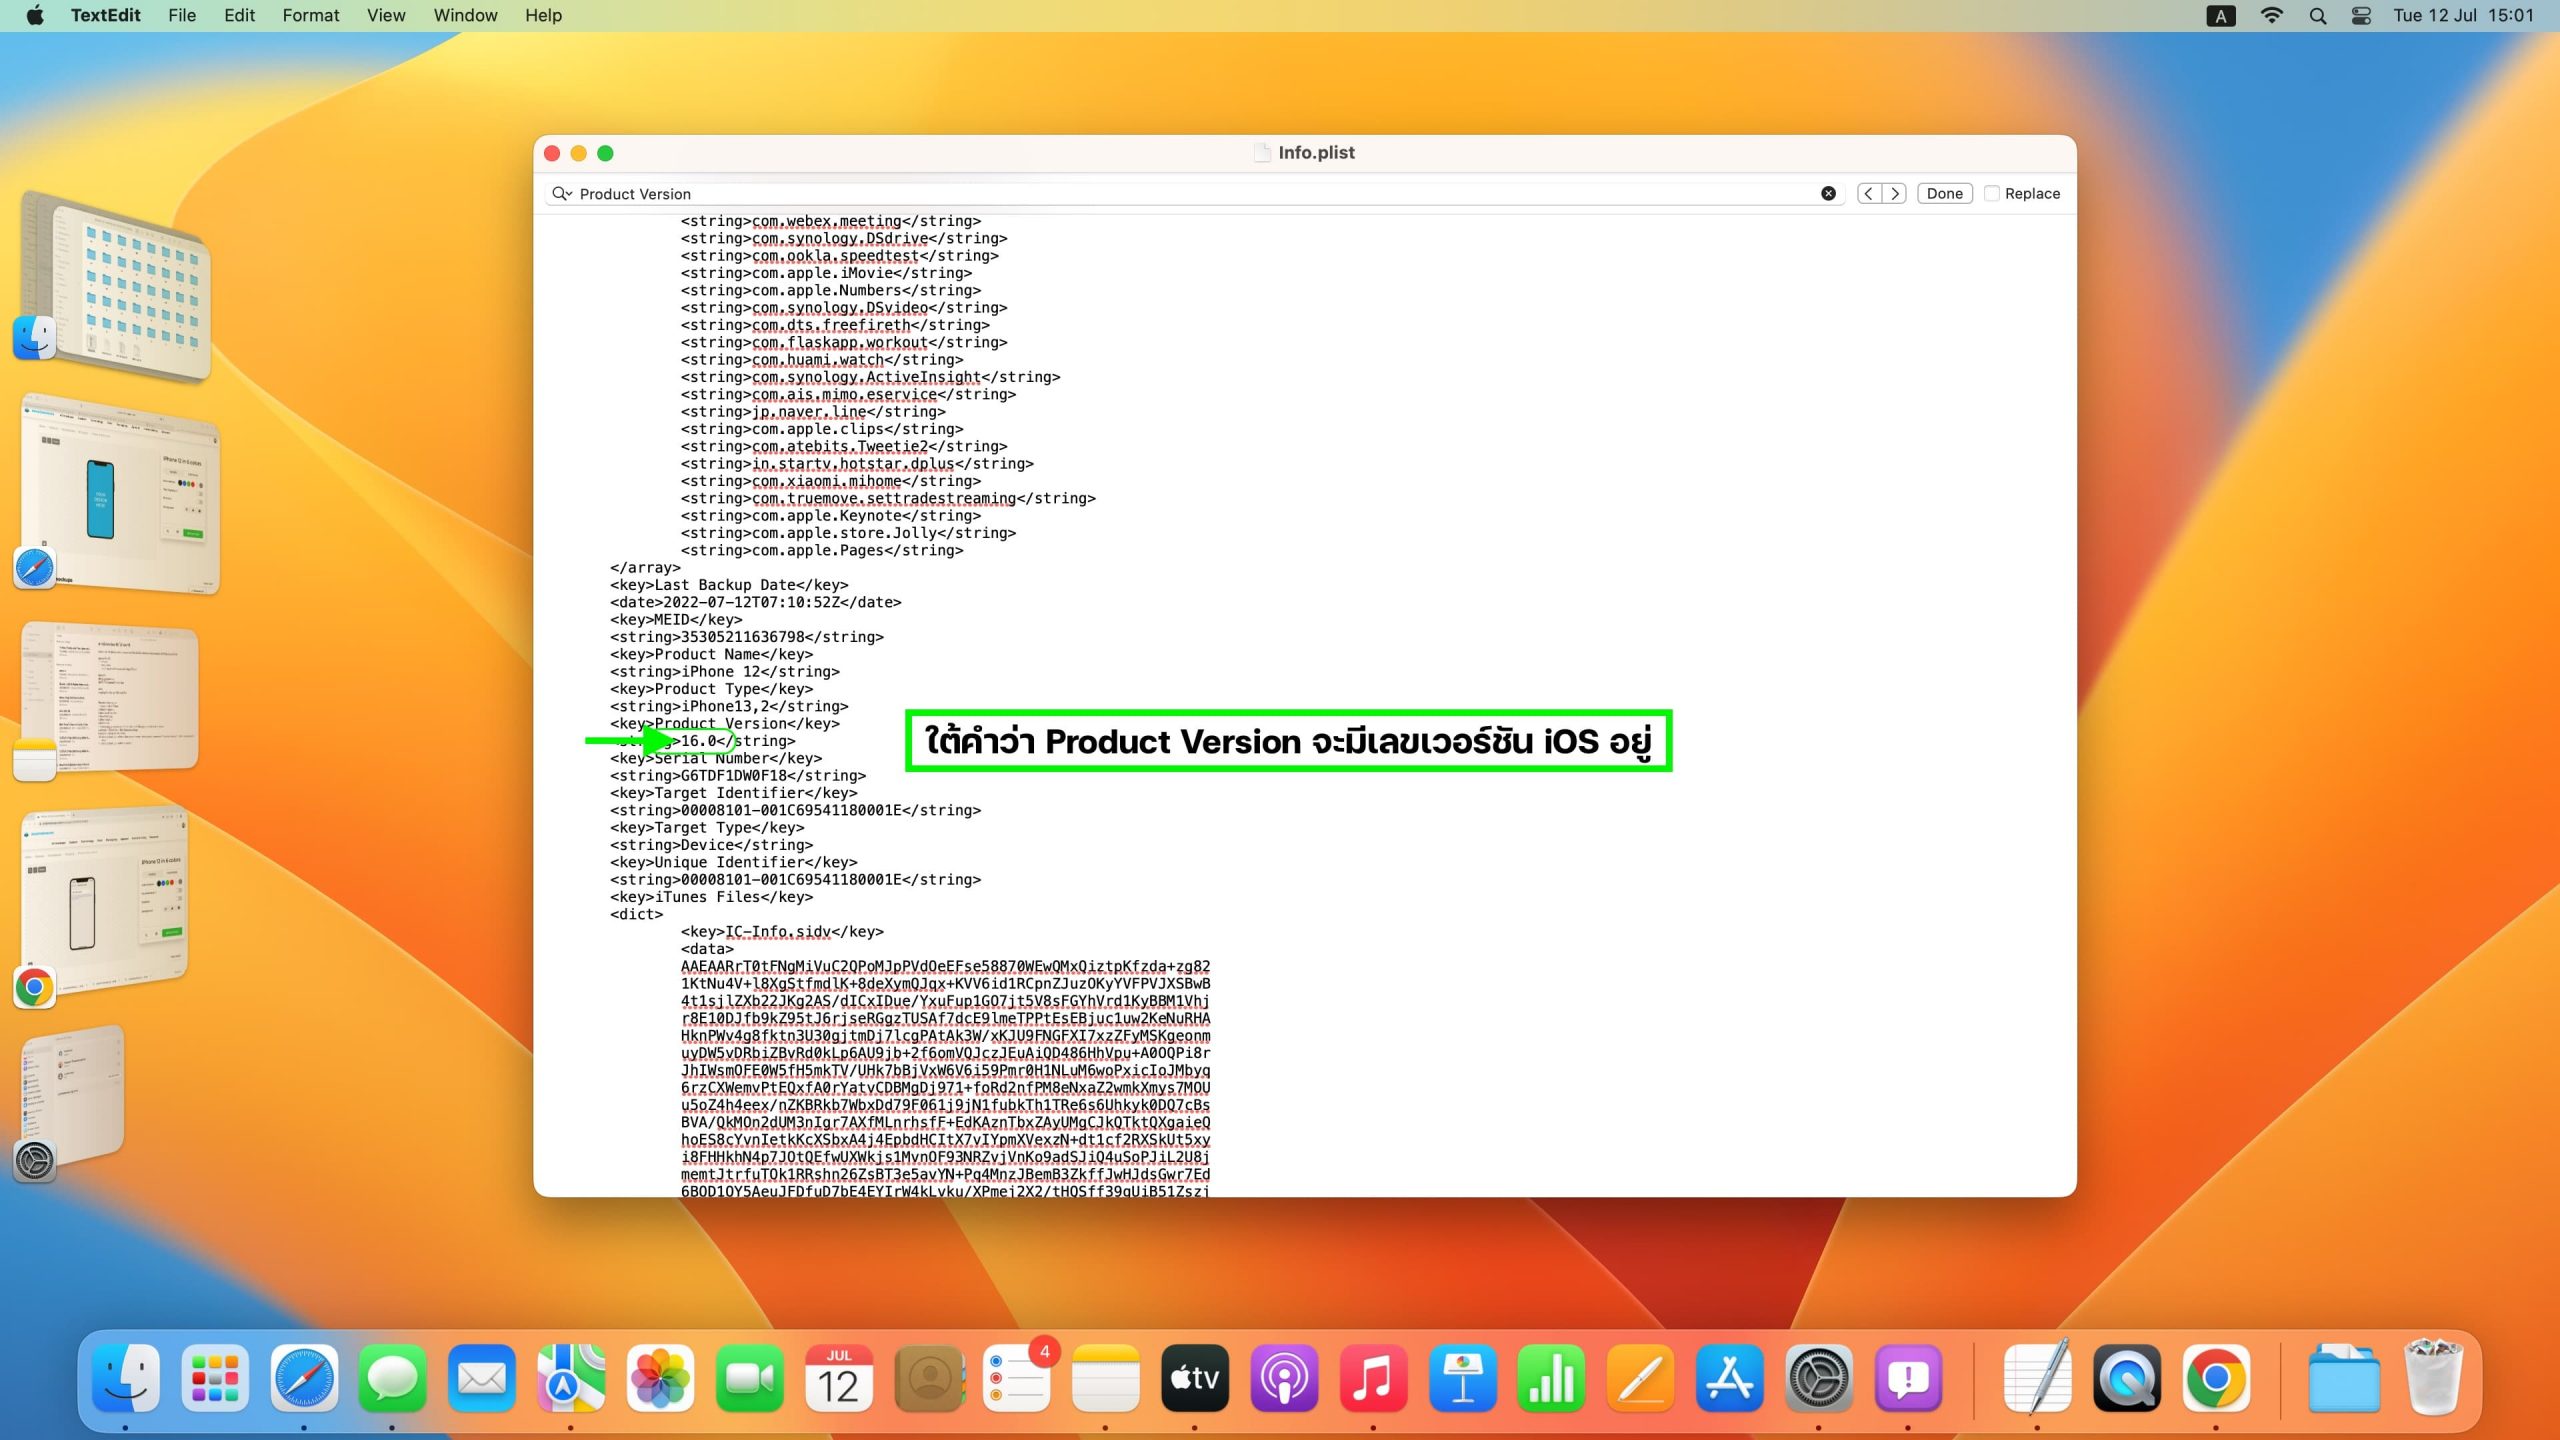Open Keynote in the Dock
The image size is (2560, 1440).
click(x=1462, y=1378)
